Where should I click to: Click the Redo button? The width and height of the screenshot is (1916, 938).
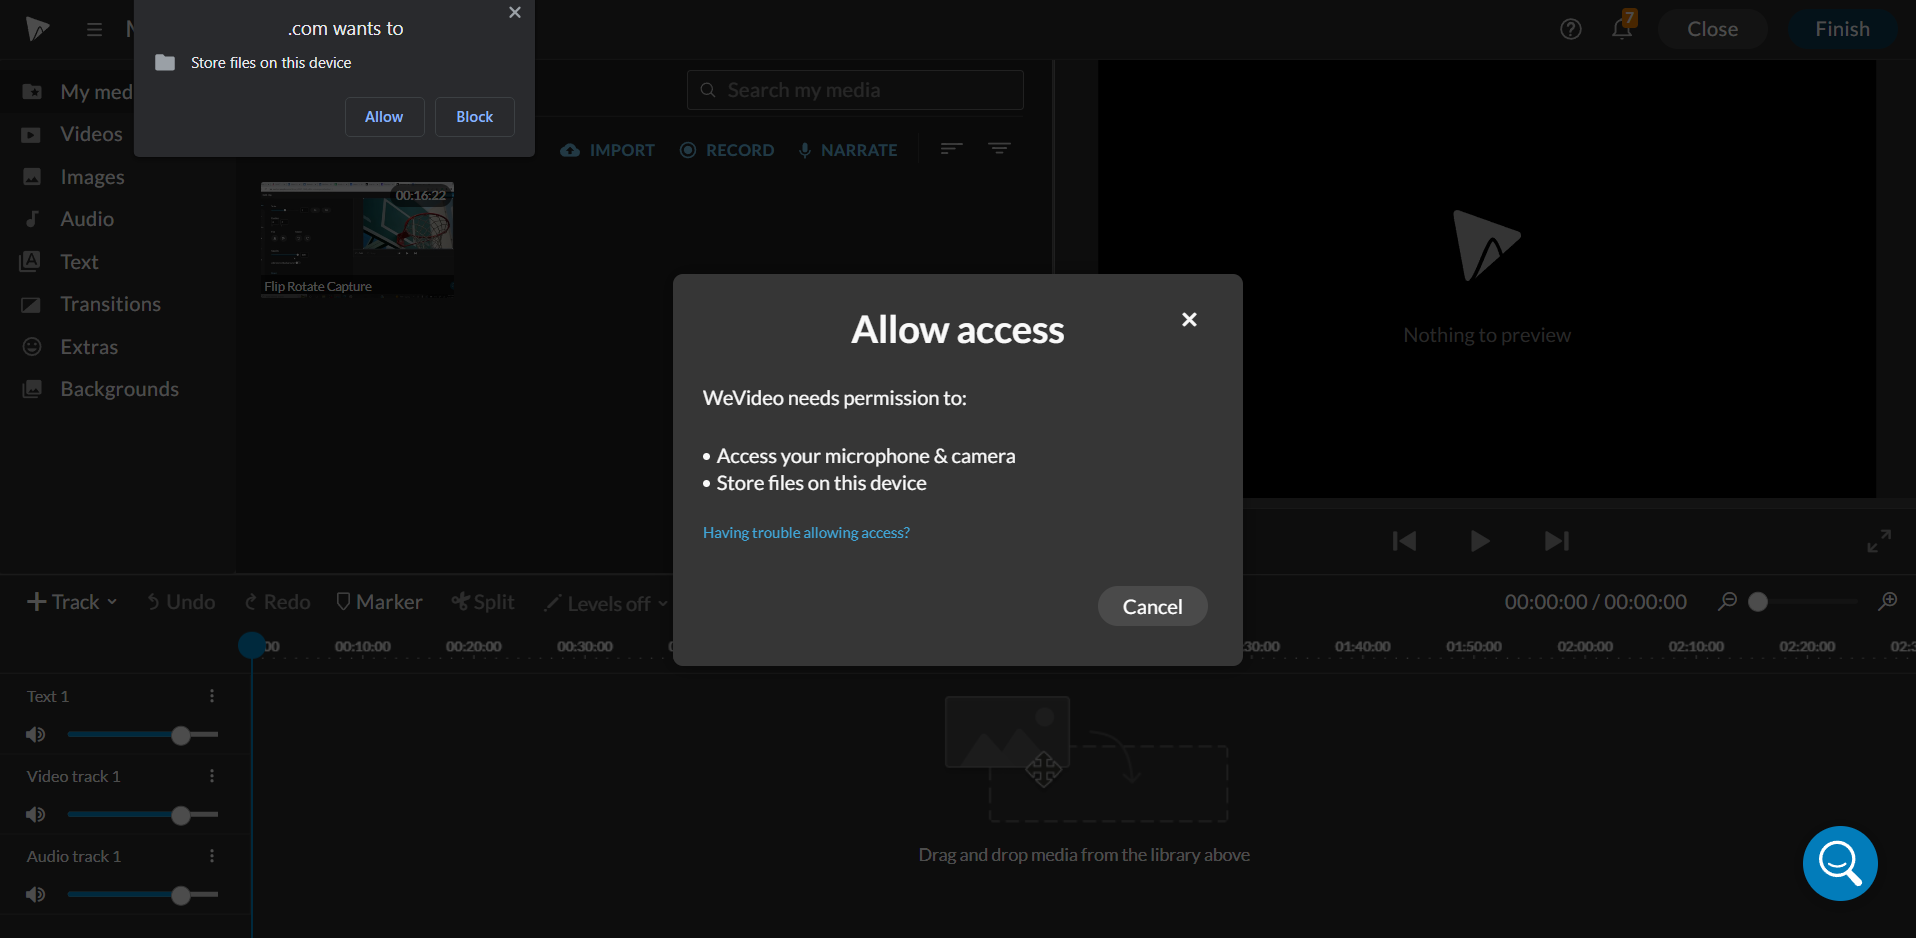[278, 602]
